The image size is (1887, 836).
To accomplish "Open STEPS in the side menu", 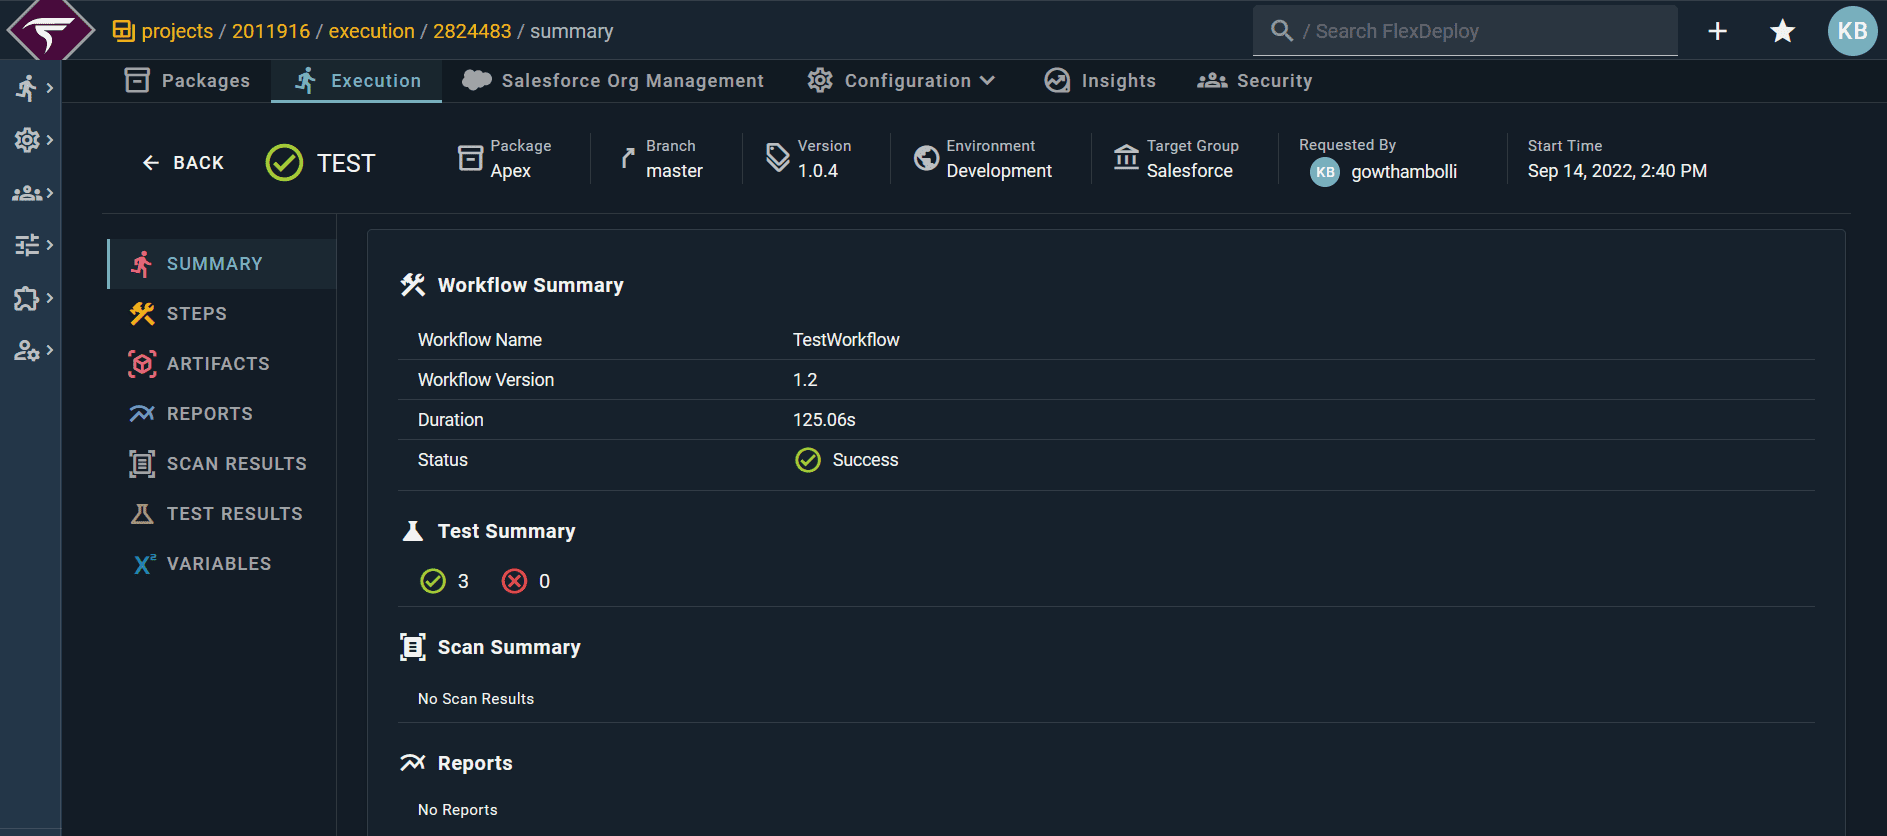I will [222, 314].
